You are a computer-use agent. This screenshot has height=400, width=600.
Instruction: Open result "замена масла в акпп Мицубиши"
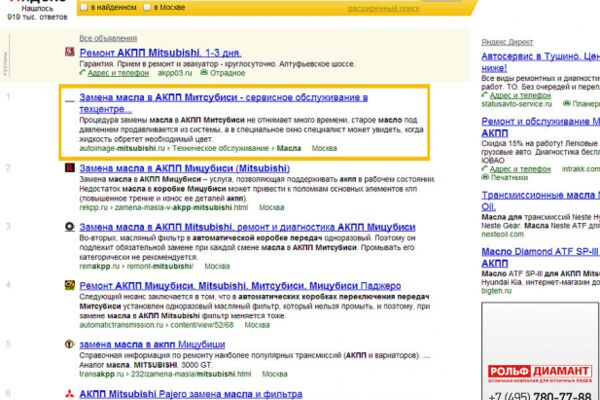click(x=152, y=344)
